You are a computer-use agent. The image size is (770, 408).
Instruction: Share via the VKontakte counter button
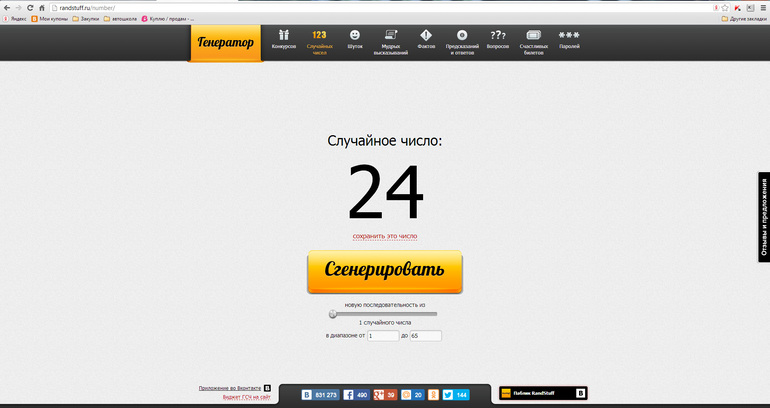click(320, 395)
